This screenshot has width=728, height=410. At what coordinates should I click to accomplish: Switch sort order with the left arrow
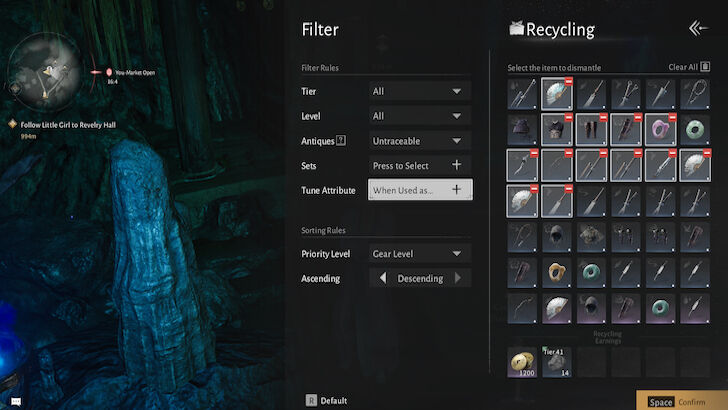[383, 278]
